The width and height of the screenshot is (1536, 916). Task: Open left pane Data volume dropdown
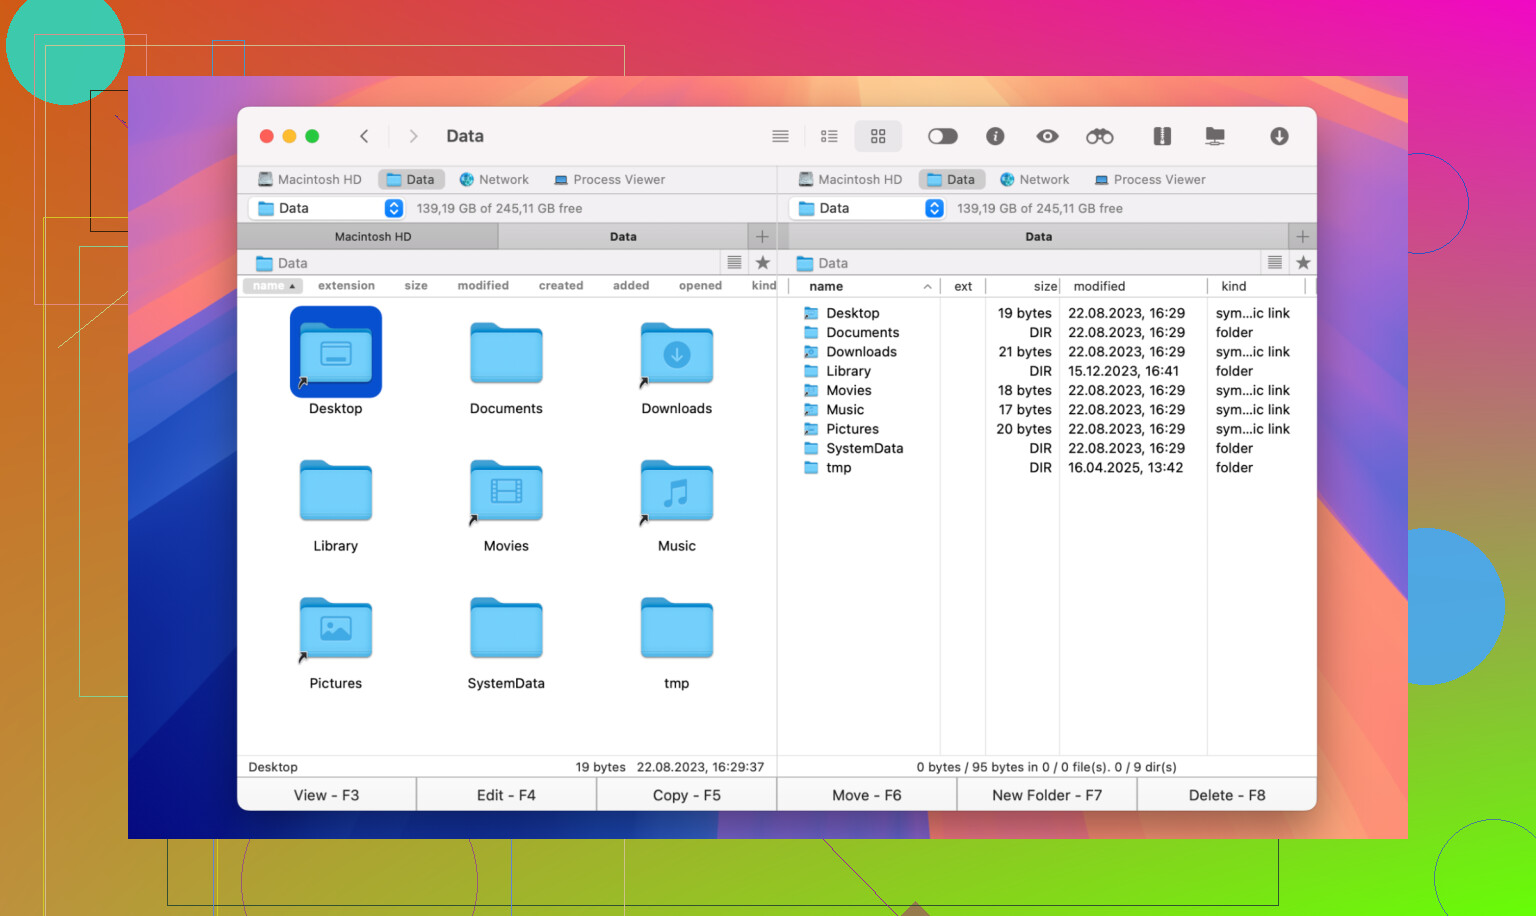pos(394,208)
